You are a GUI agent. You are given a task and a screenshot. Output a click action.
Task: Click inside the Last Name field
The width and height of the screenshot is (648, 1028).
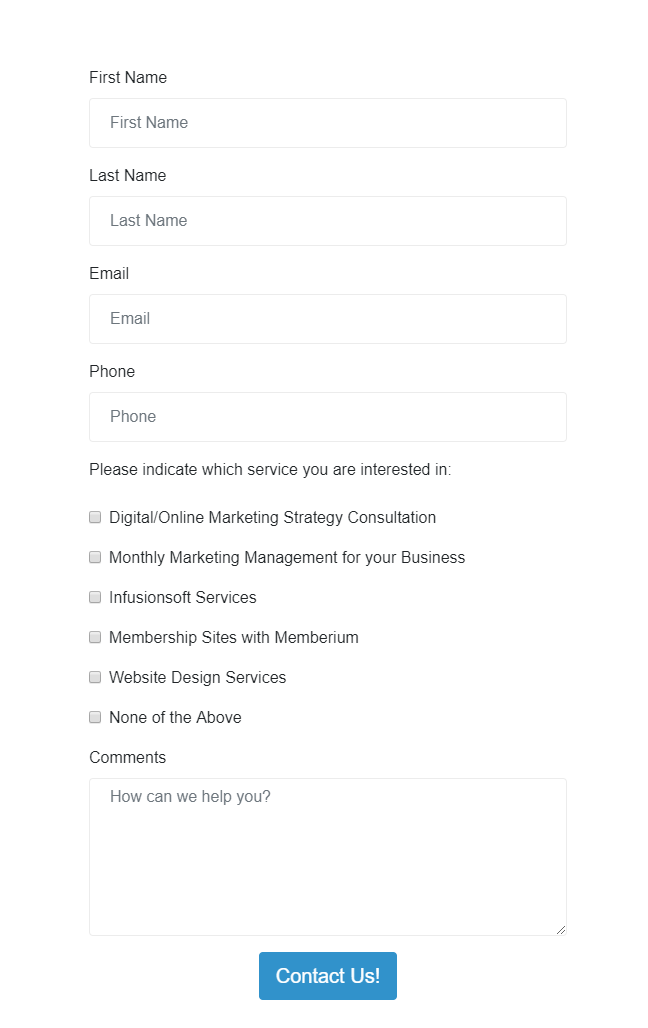328,221
